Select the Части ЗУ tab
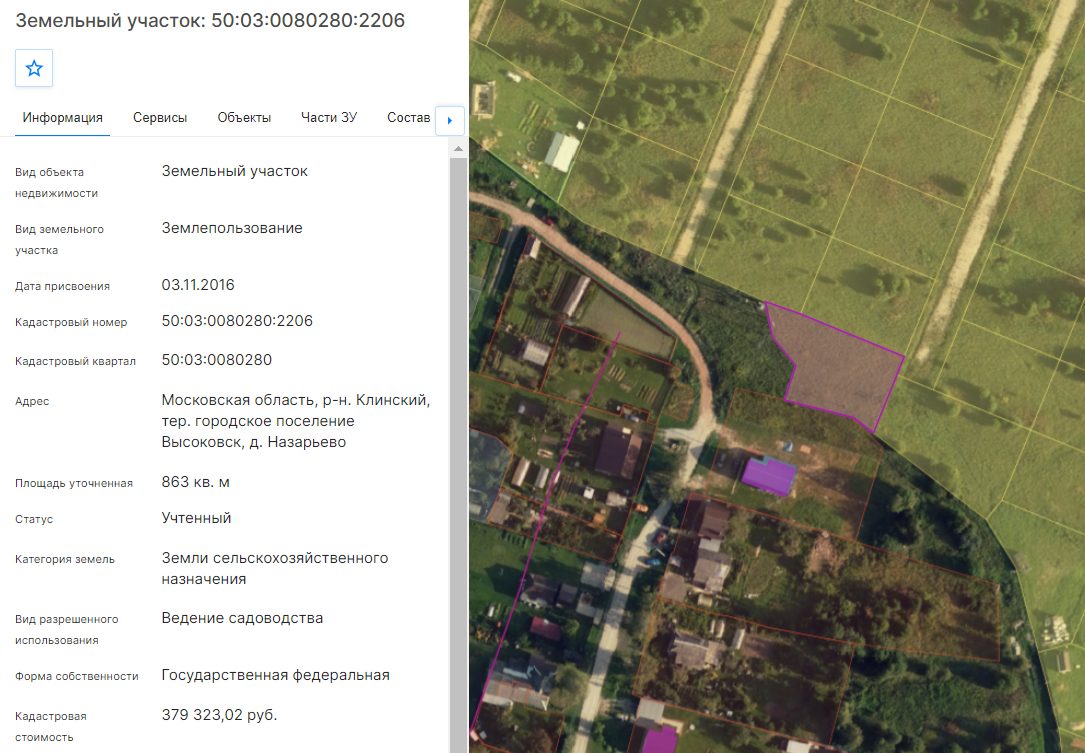The width and height of the screenshot is (1085, 753). pyautogui.click(x=329, y=118)
